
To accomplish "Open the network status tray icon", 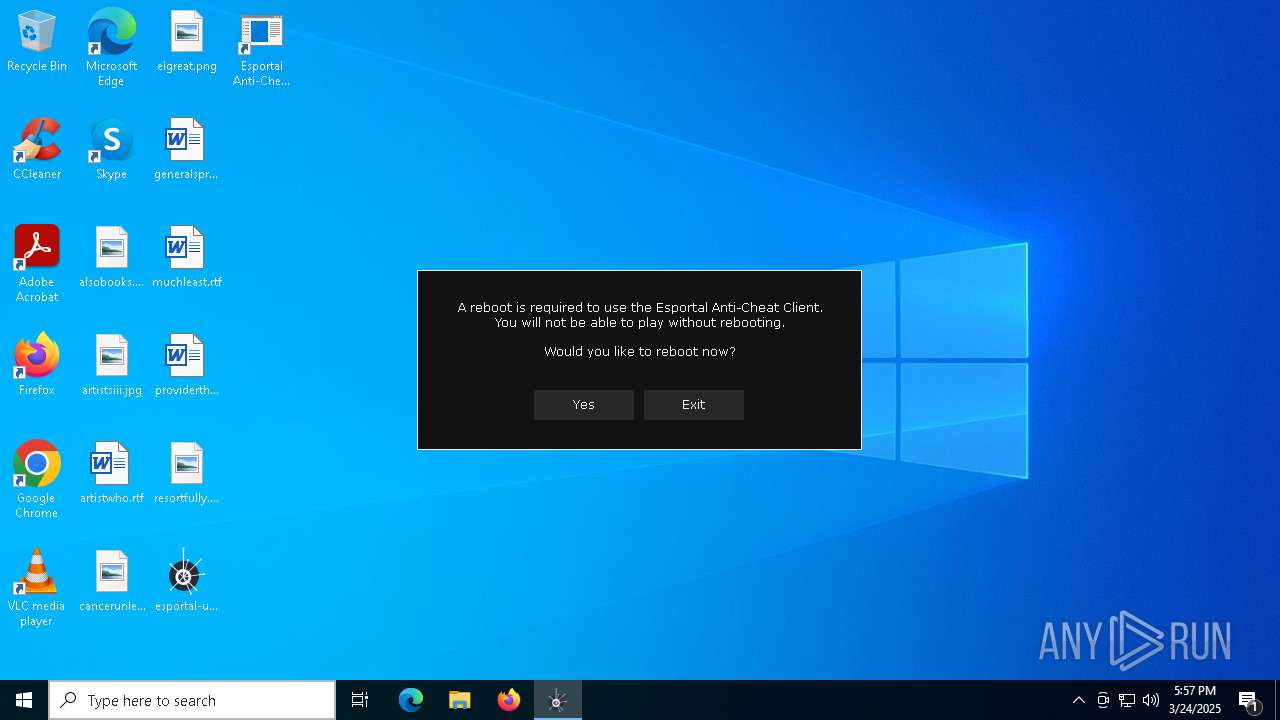I will [x=1127, y=700].
